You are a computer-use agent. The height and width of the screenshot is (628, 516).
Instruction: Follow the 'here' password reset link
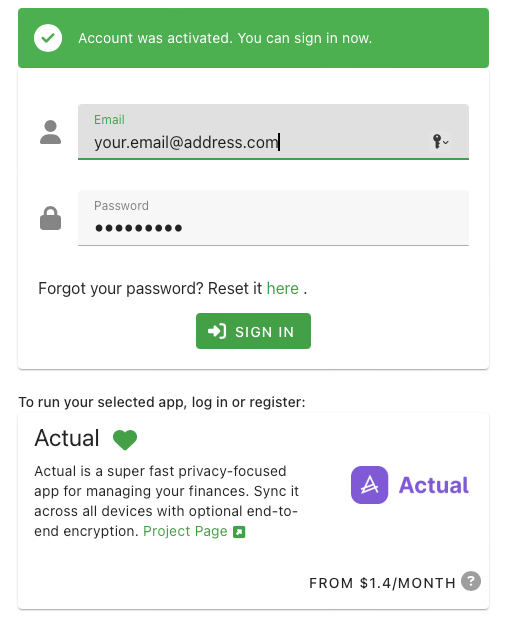pos(283,288)
